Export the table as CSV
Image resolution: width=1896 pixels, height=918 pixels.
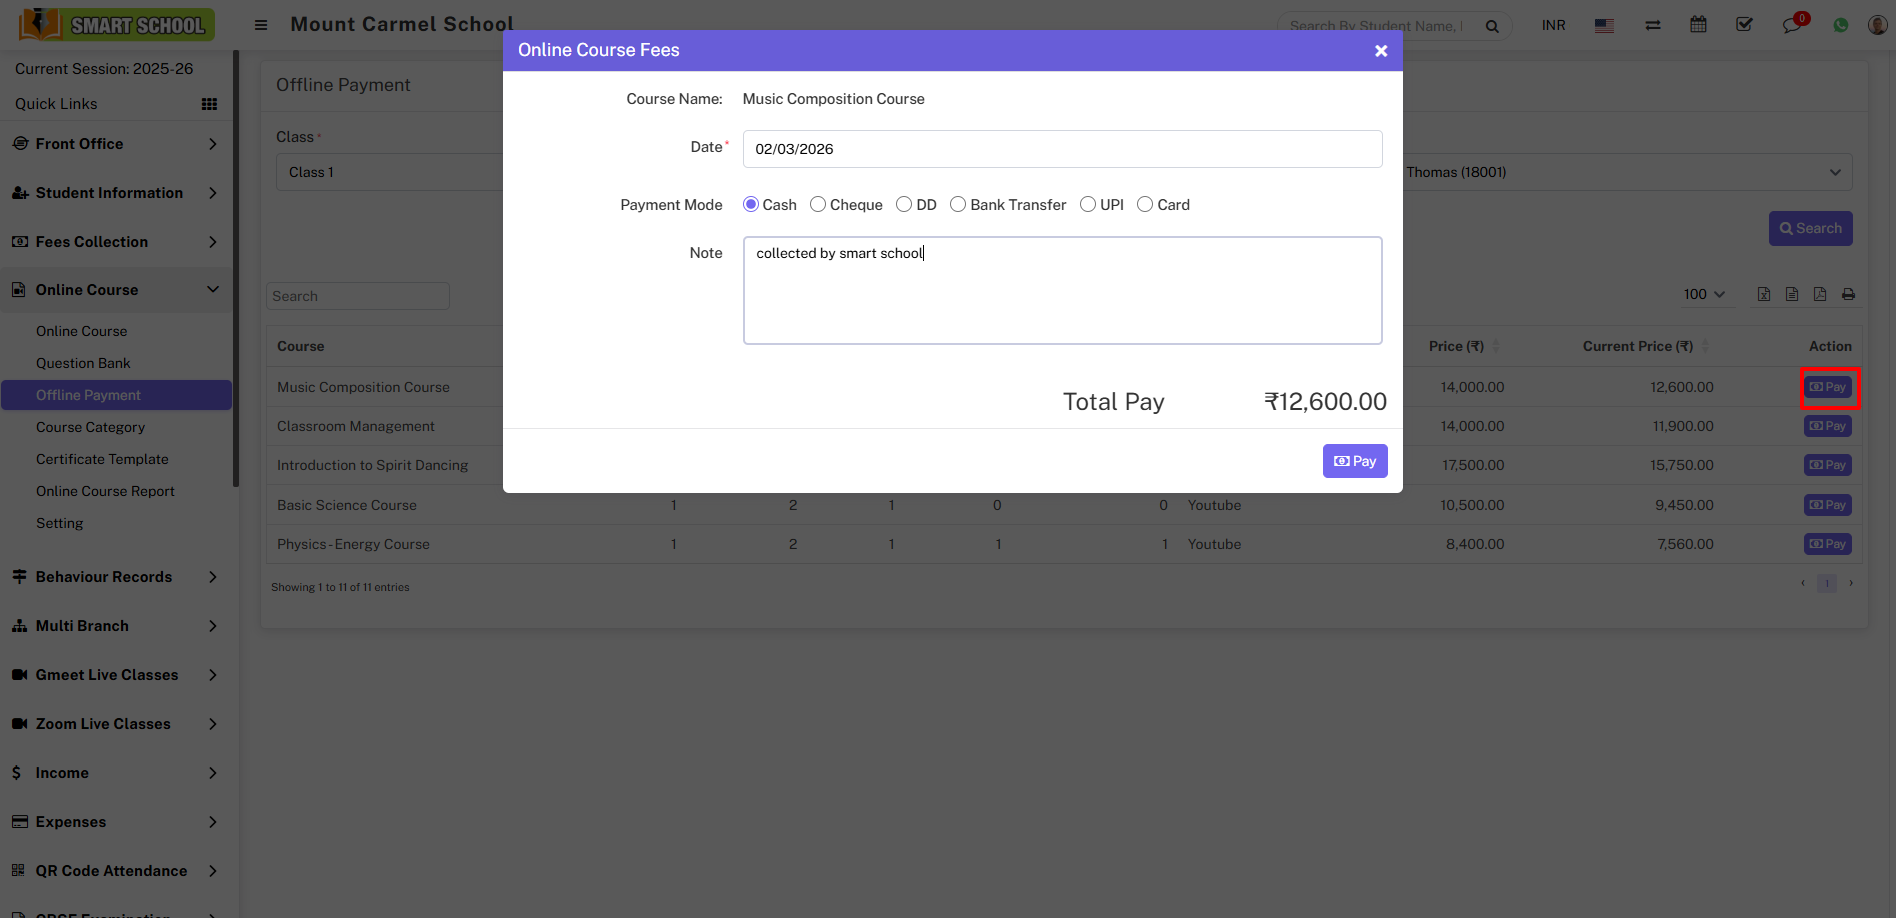pyautogui.click(x=1791, y=293)
